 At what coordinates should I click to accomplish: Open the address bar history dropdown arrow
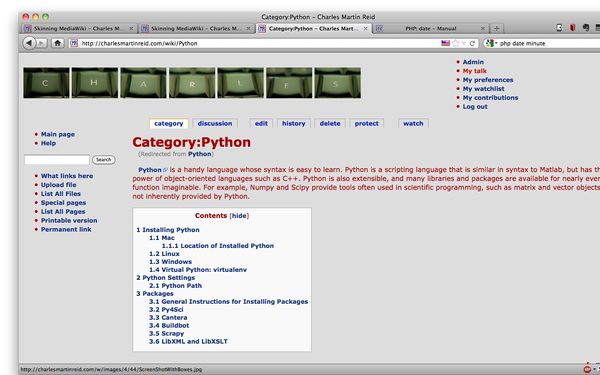(x=463, y=43)
